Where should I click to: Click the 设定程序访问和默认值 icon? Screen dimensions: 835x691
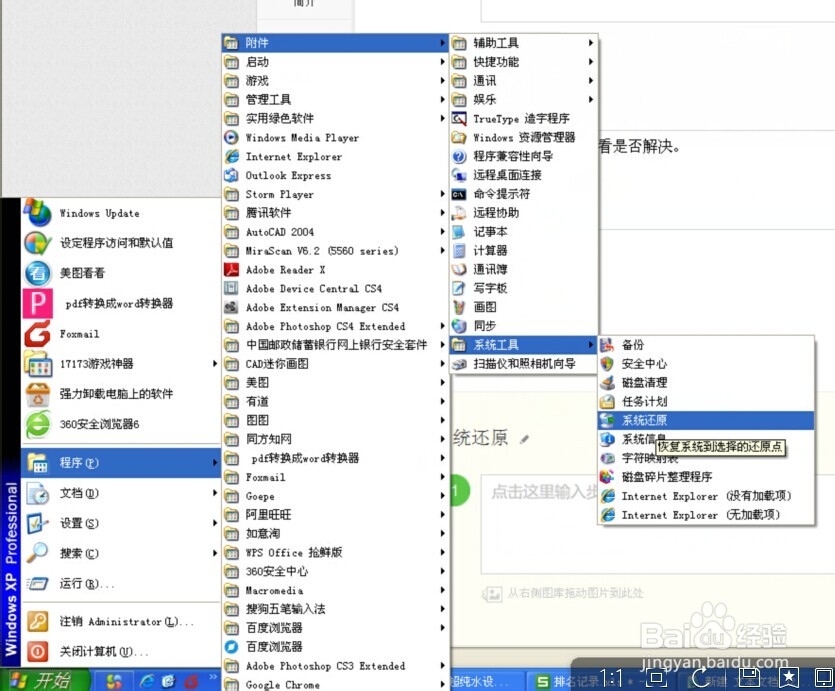click(x=37, y=243)
